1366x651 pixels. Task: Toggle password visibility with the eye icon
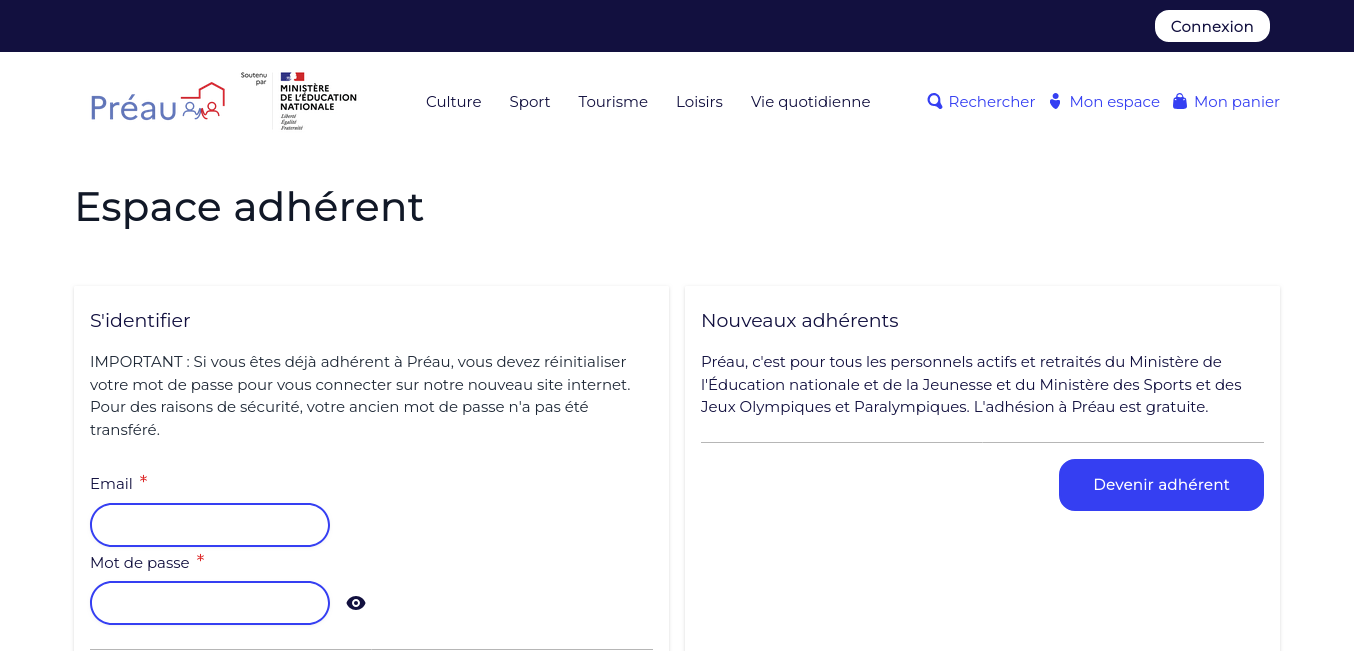[x=356, y=603]
